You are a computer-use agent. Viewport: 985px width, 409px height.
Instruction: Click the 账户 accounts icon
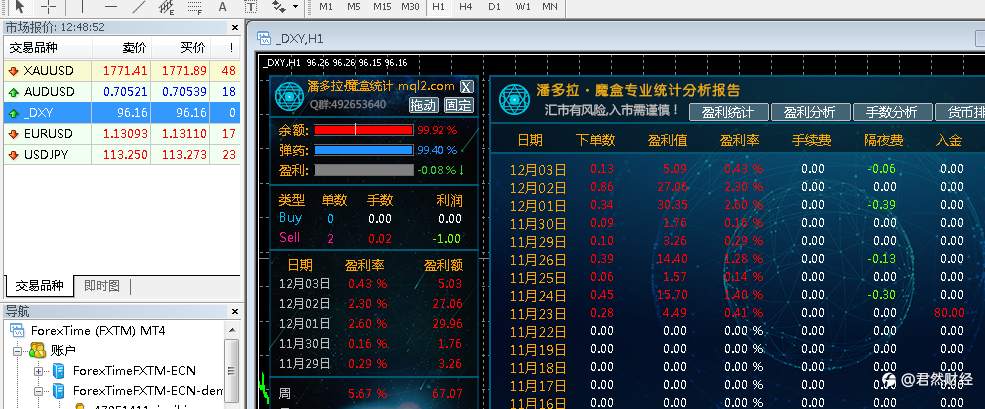pos(37,351)
